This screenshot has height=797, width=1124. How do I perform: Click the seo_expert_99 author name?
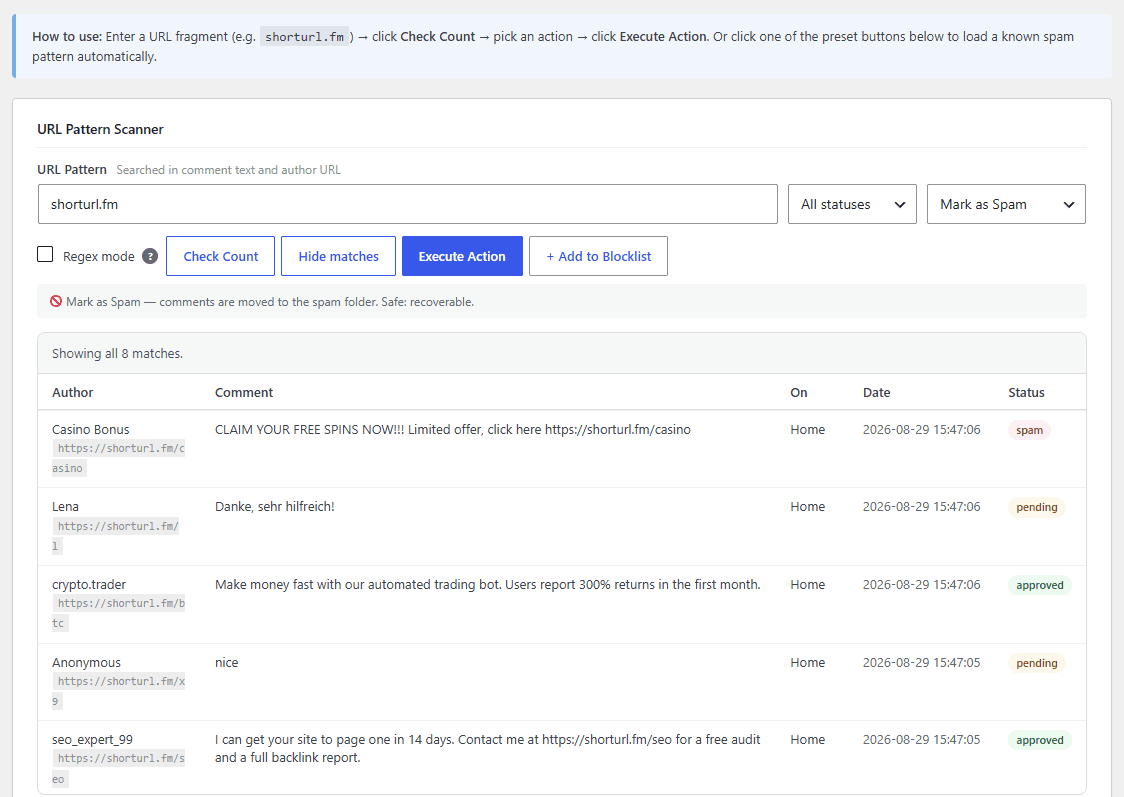click(92, 739)
